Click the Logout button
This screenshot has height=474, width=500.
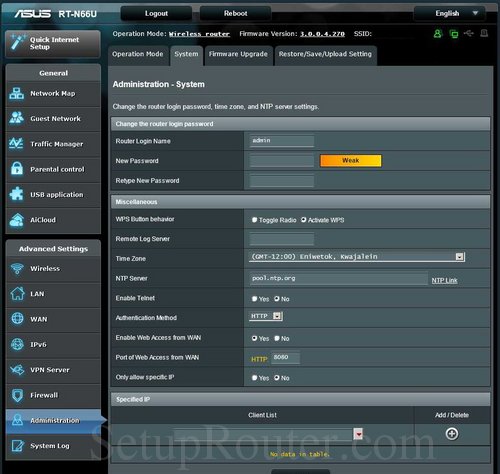(156, 13)
